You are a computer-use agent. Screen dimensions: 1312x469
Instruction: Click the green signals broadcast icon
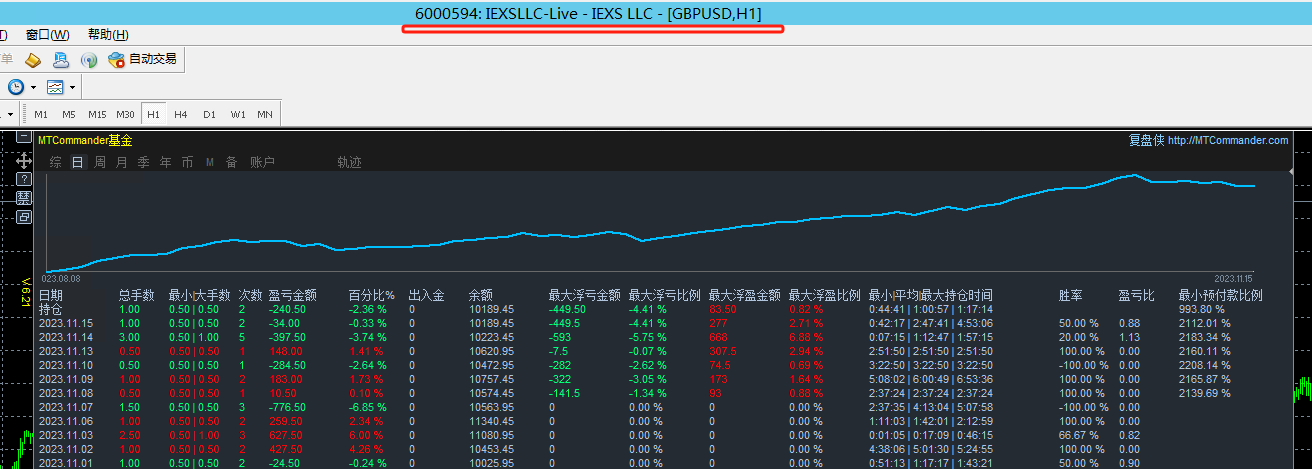88,60
